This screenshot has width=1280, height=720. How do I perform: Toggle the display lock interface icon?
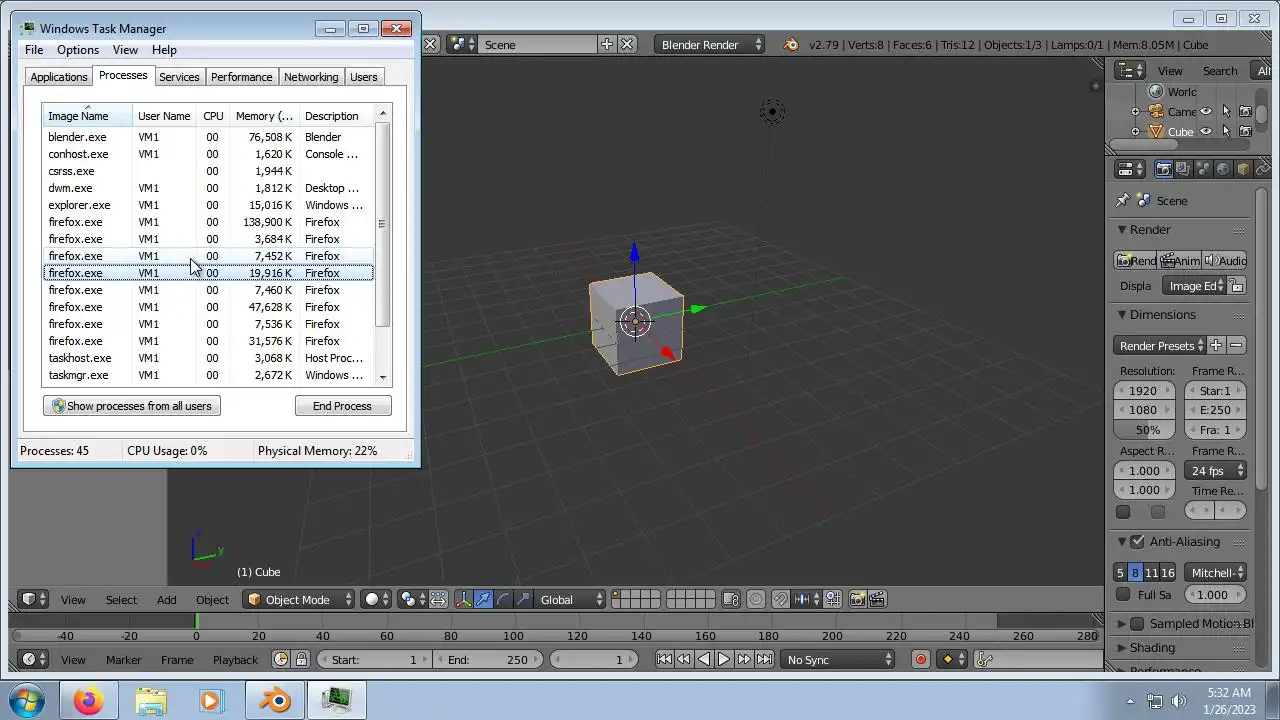click(1237, 286)
